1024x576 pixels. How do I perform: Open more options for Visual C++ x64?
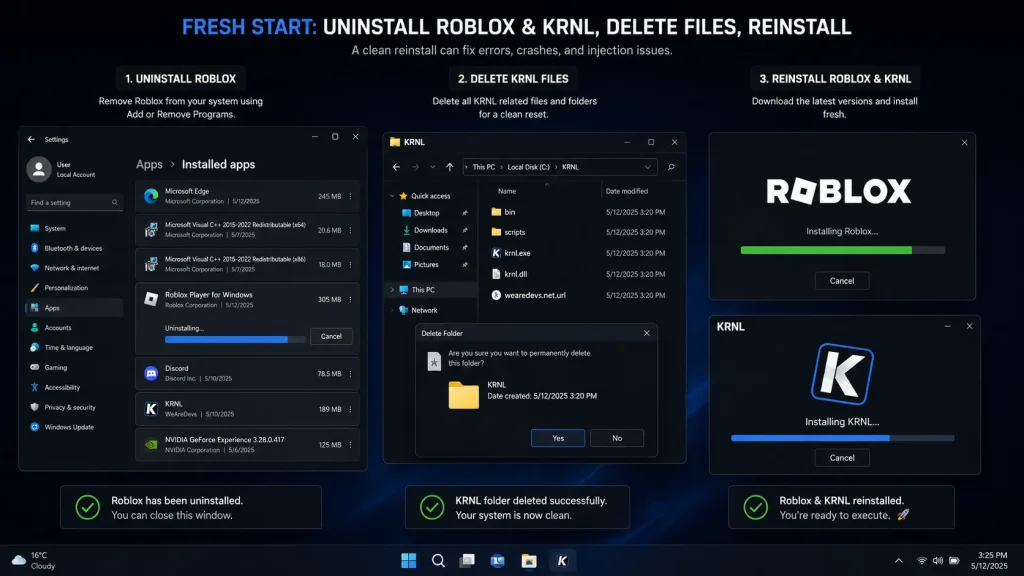[351, 230]
